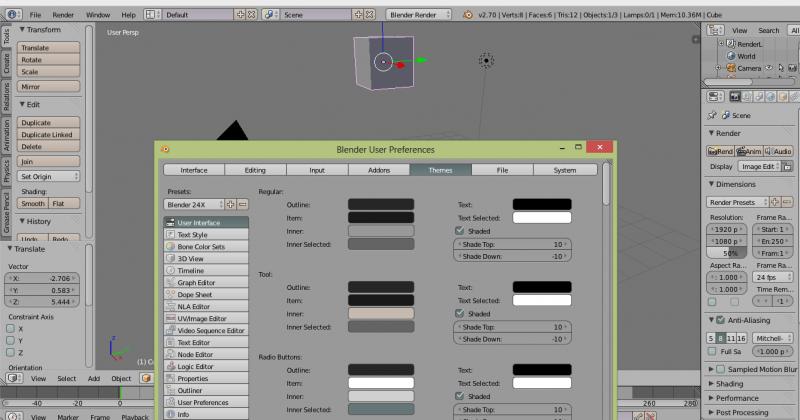Toggle Shaded checkbox under Regular
The height and width of the screenshot is (420, 800).
[459, 231]
